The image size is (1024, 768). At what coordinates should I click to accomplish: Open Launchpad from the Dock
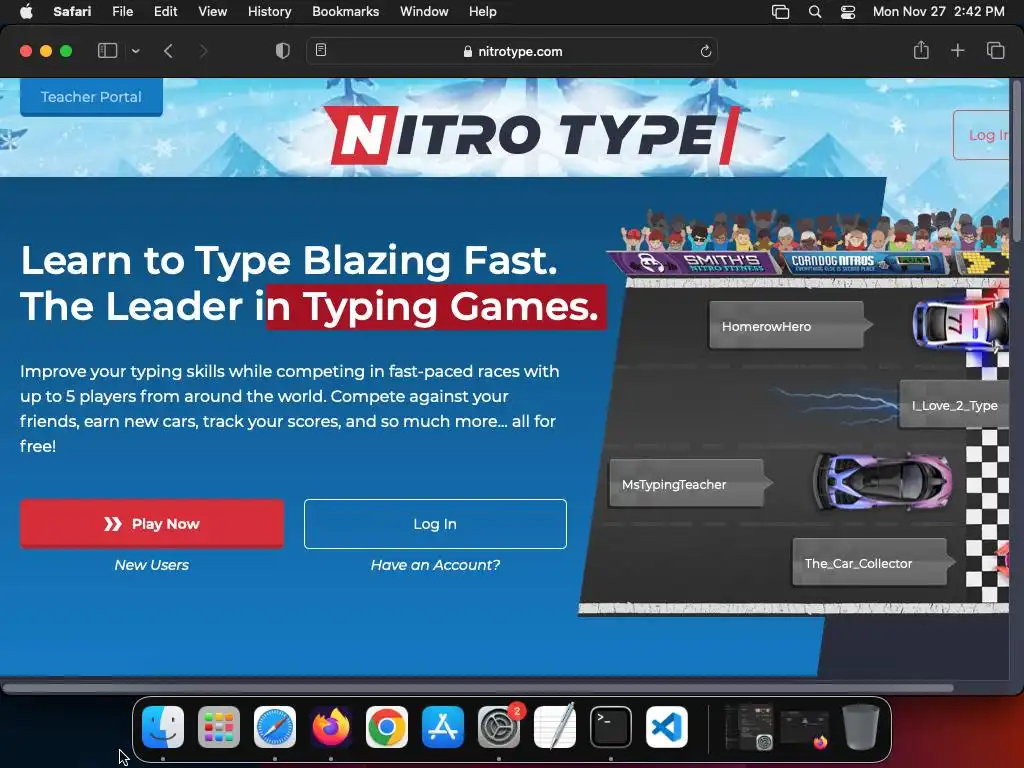(219, 727)
